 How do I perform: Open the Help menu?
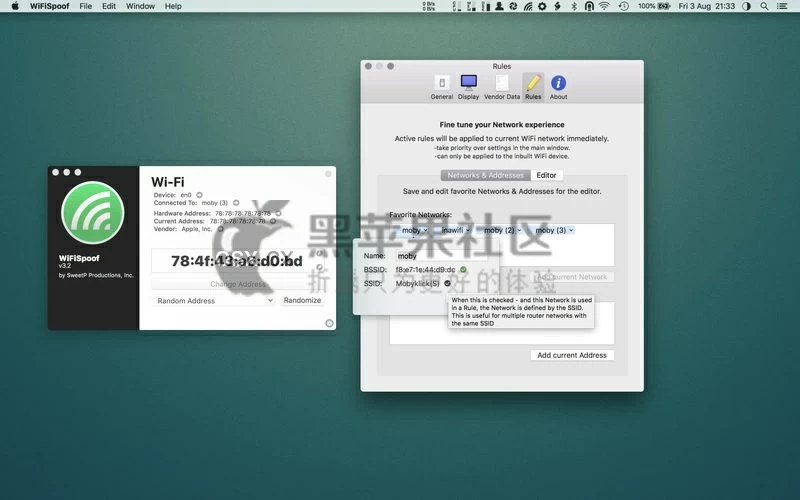point(173,6)
